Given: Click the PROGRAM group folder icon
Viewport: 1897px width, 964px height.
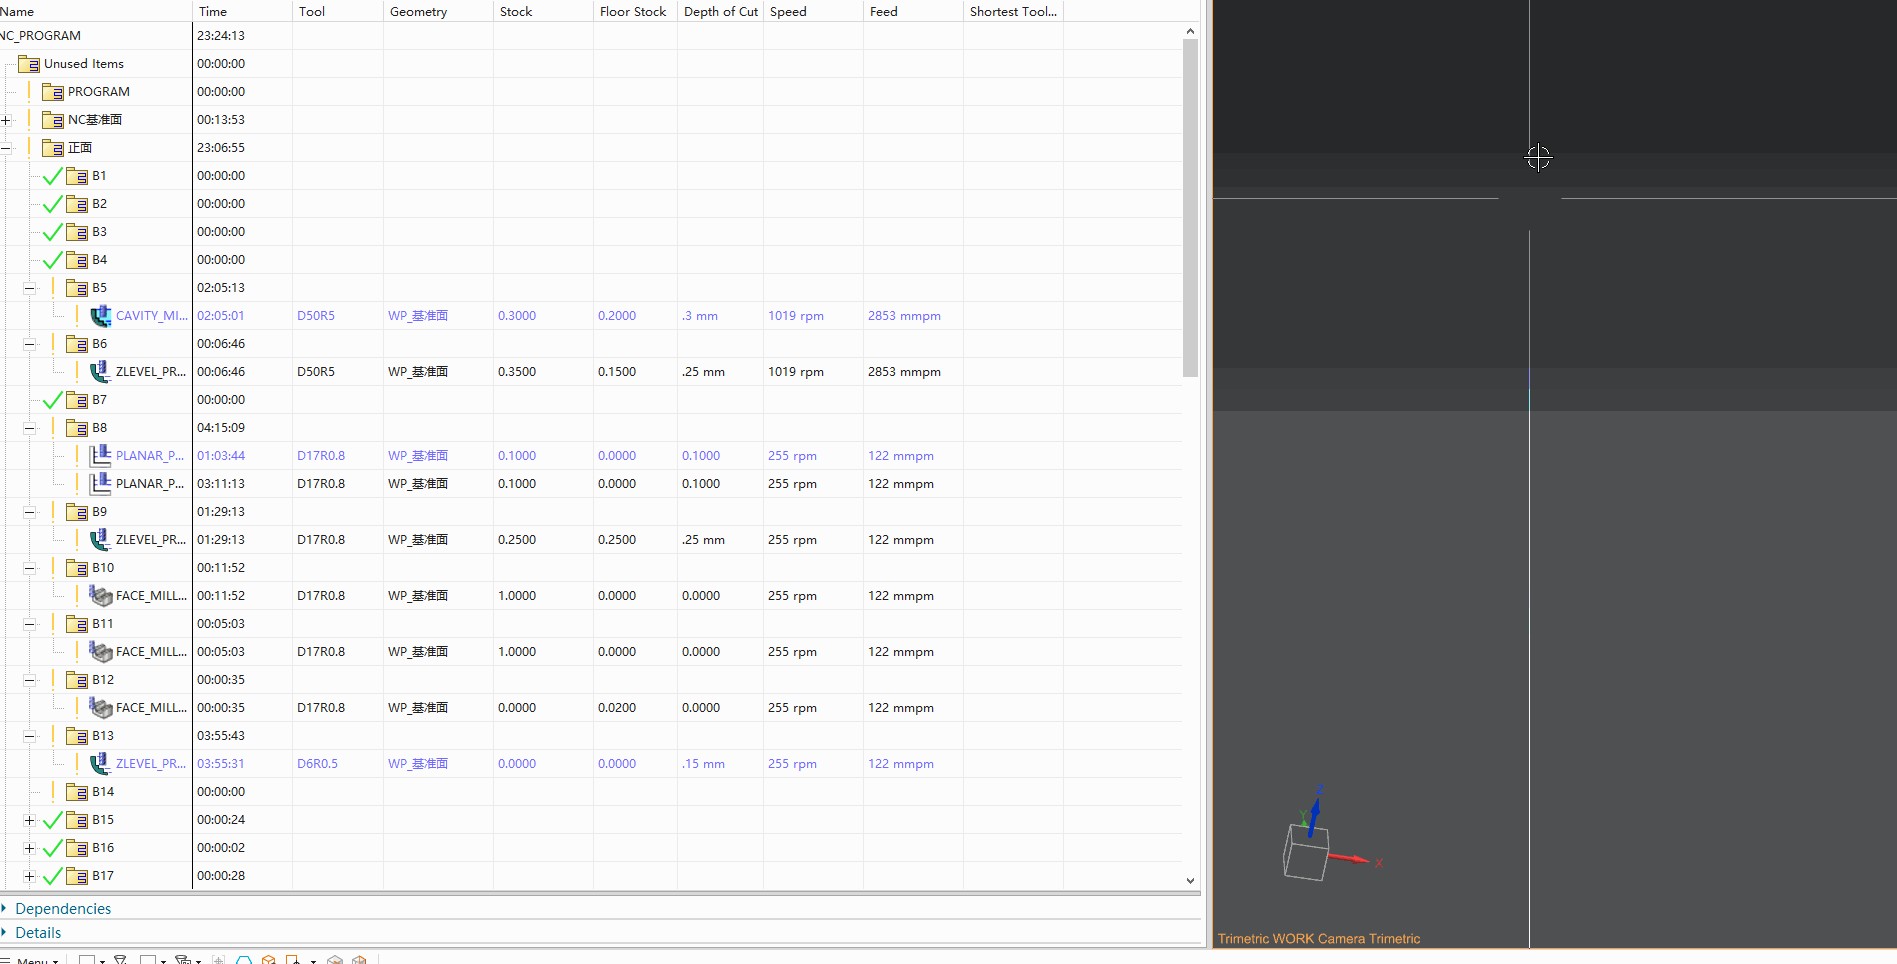Looking at the screenshot, I should [x=53, y=92].
